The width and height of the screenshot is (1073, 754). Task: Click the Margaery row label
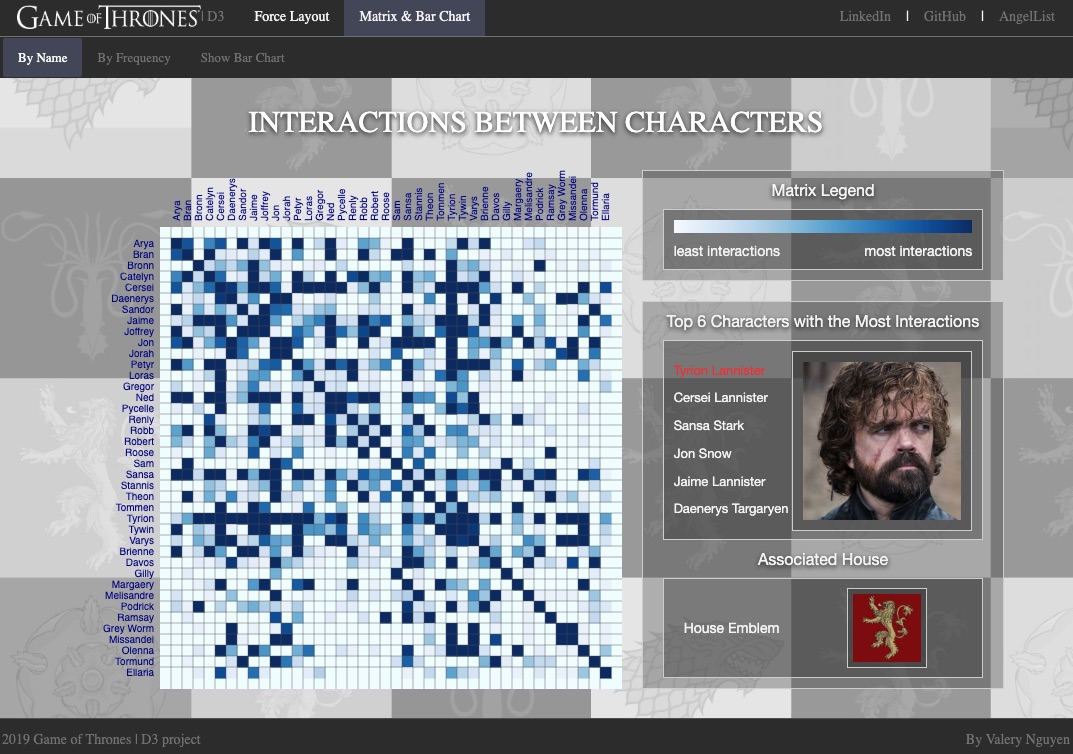point(133,584)
